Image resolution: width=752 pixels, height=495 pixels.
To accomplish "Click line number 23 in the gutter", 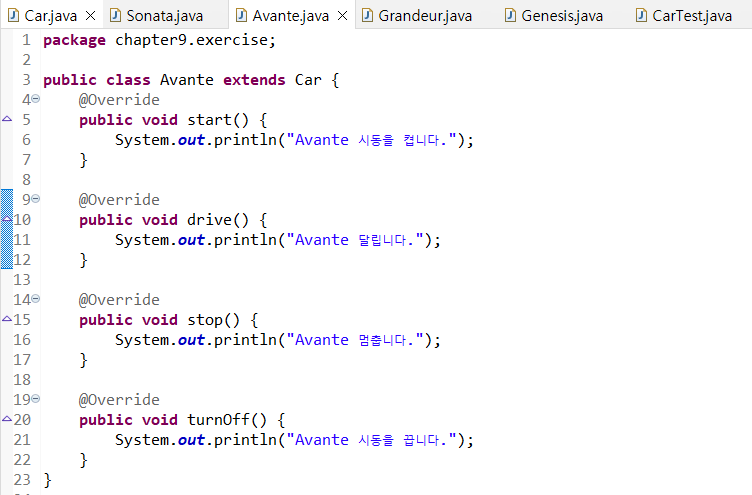I will (22, 480).
